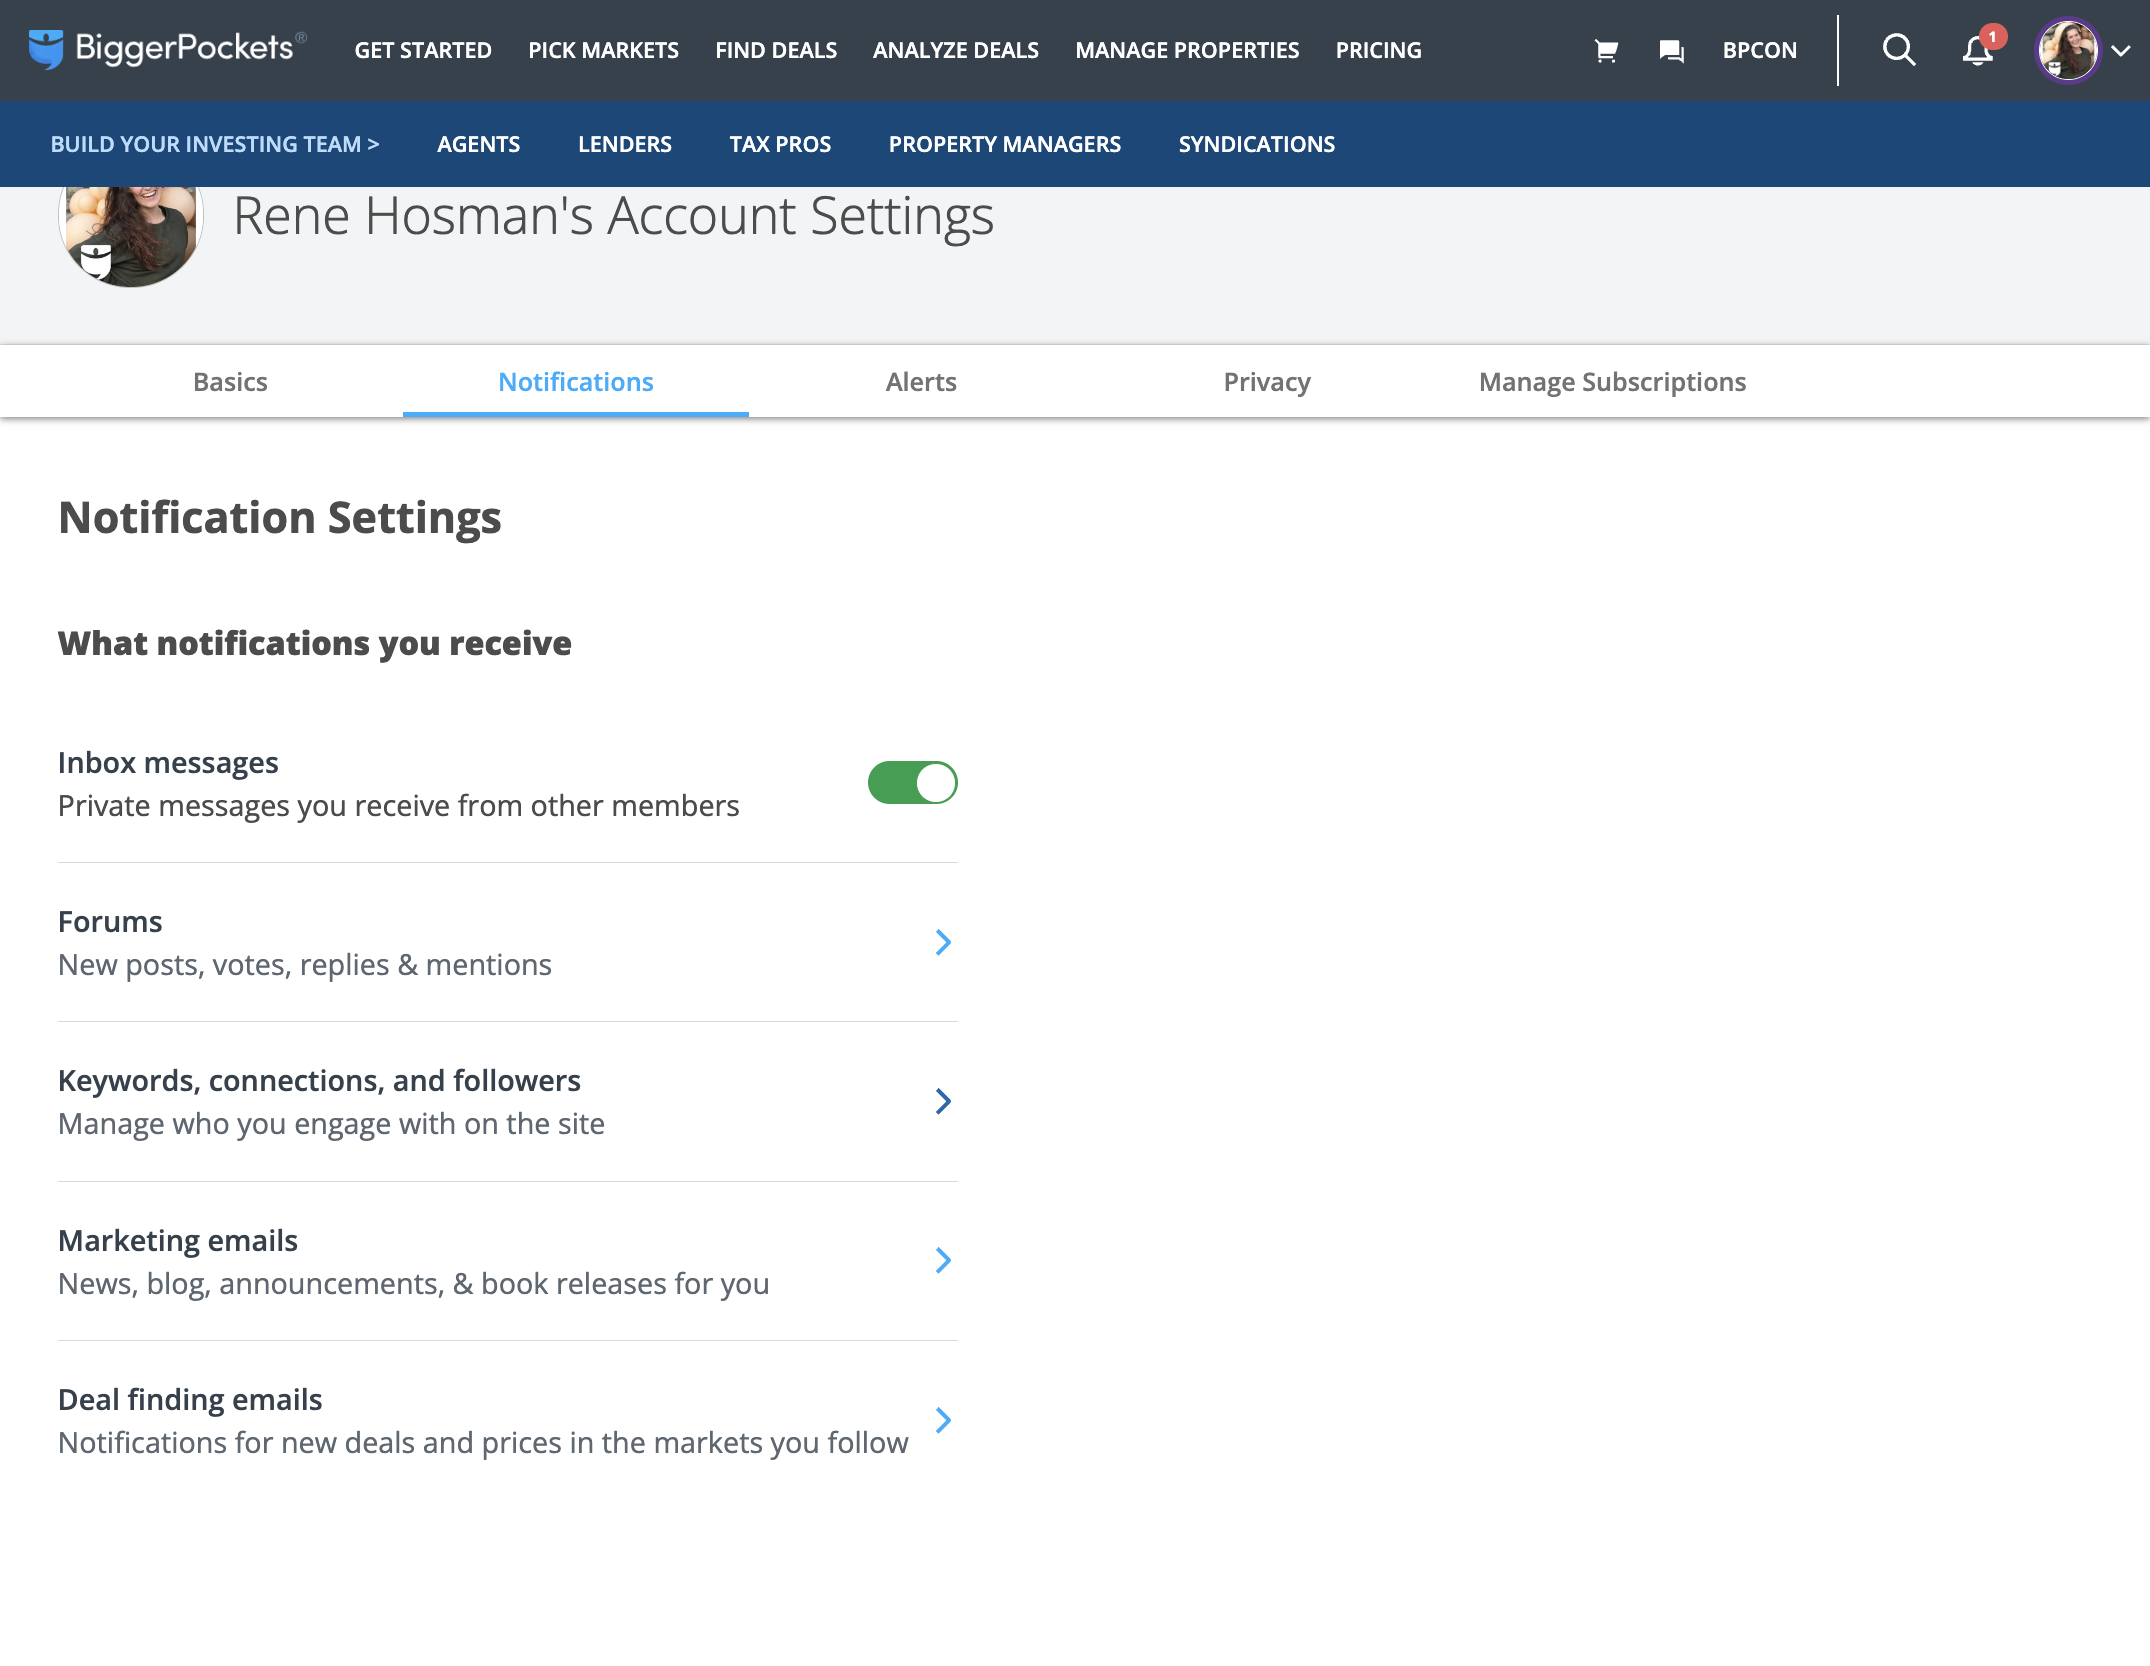Open the AGENTS link

478,144
